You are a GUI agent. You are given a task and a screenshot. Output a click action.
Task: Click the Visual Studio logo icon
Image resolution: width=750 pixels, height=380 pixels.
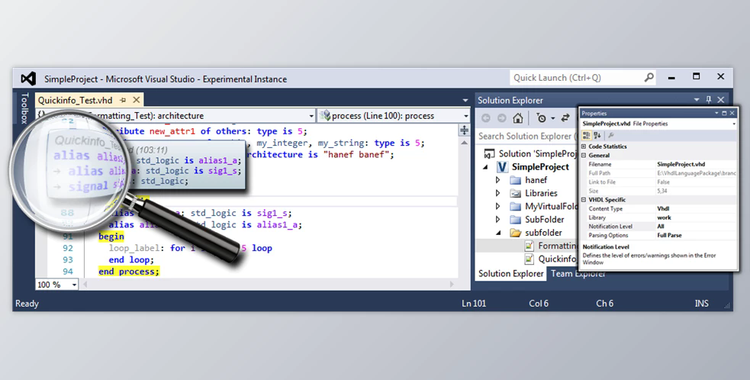tap(28, 79)
